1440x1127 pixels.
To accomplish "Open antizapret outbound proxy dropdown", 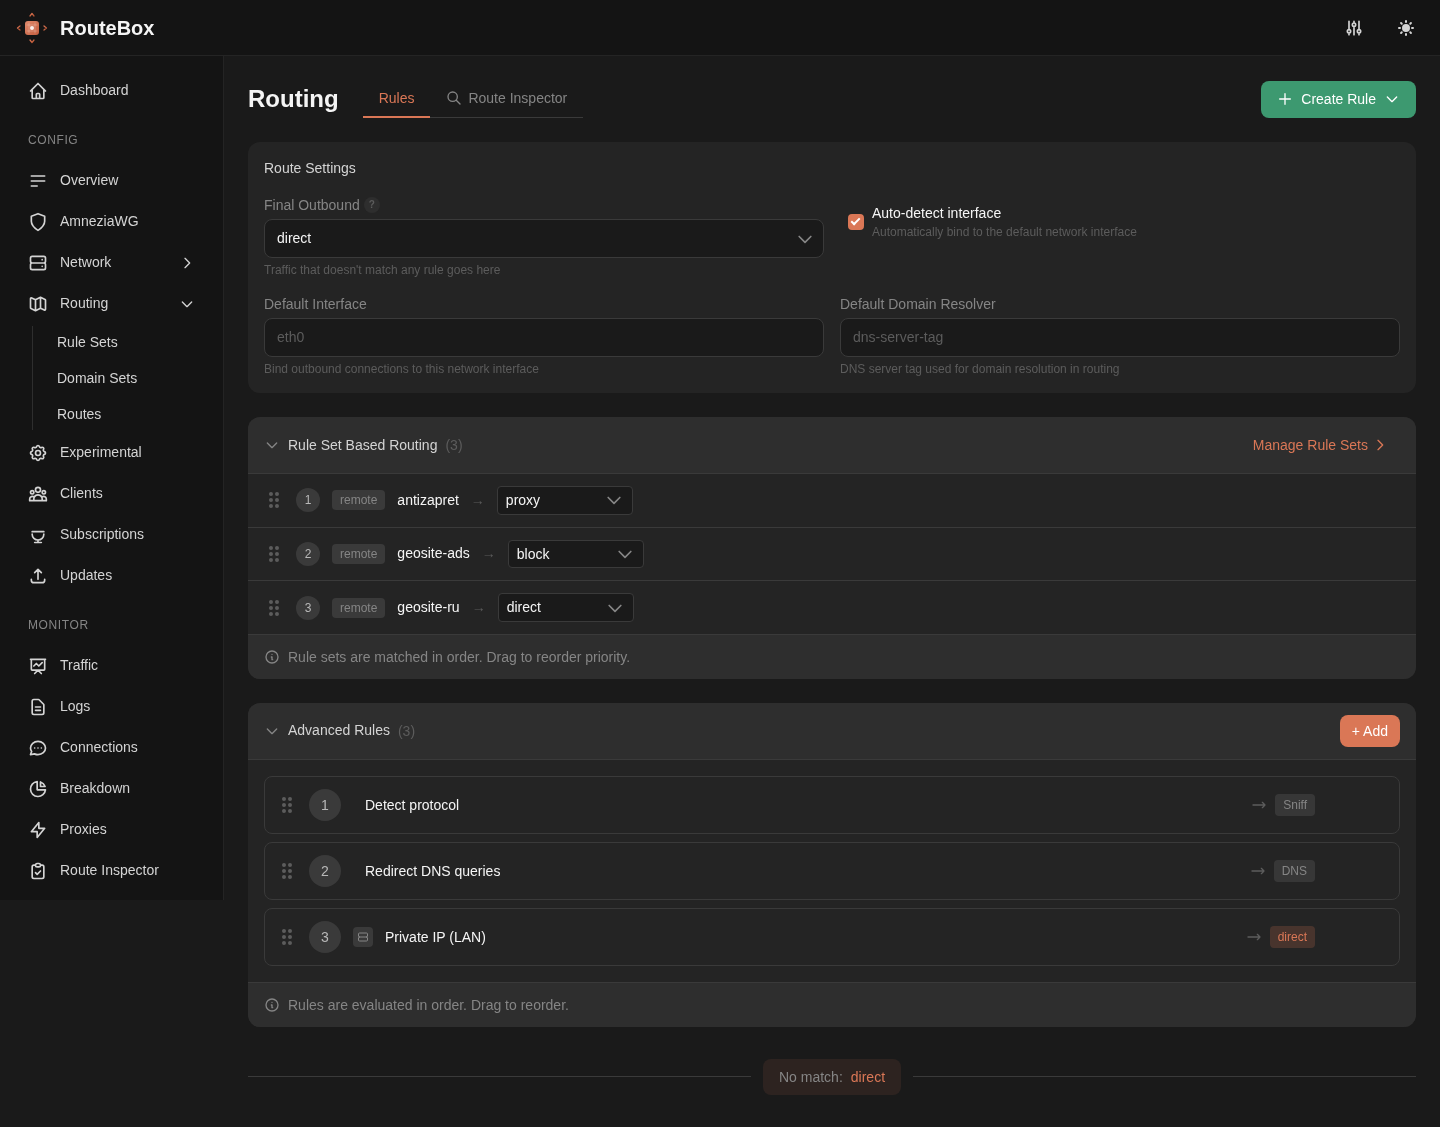I will [x=565, y=500].
